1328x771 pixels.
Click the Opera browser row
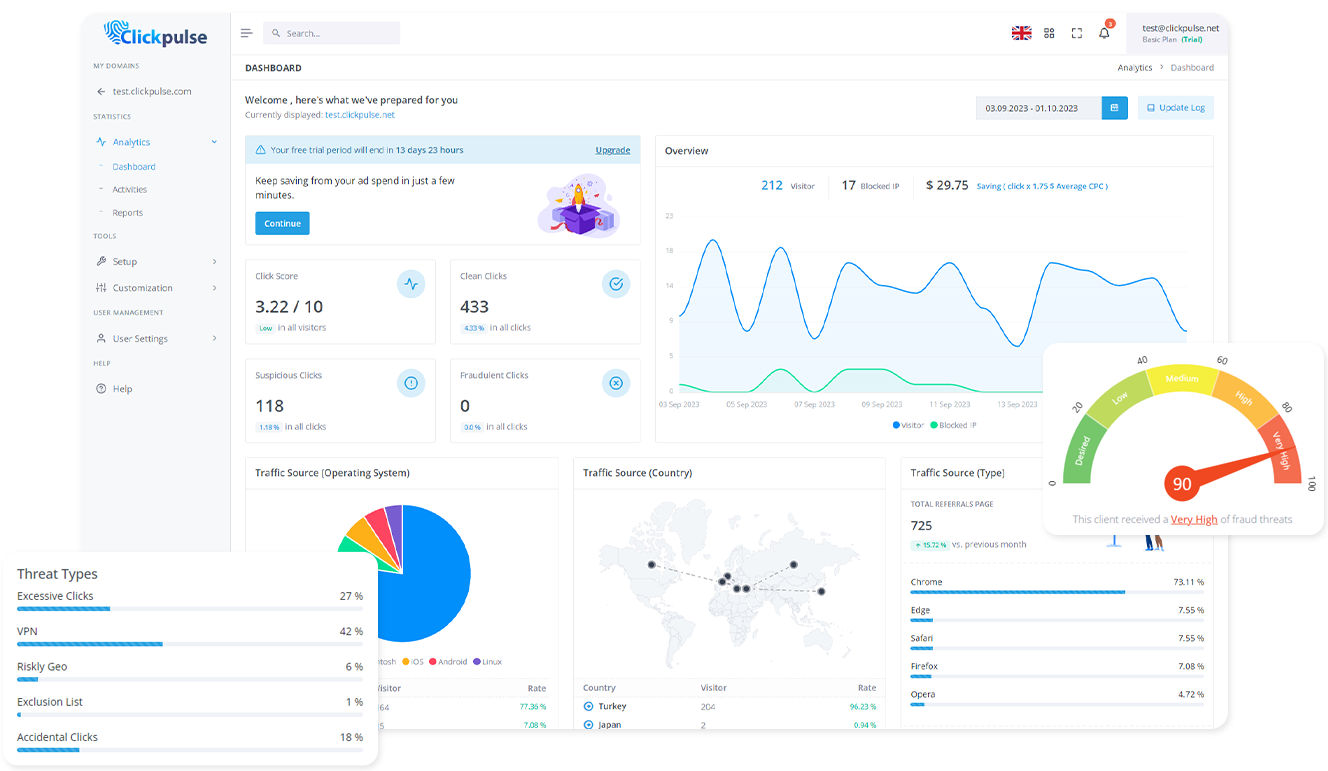click(x=1057, y=698)
